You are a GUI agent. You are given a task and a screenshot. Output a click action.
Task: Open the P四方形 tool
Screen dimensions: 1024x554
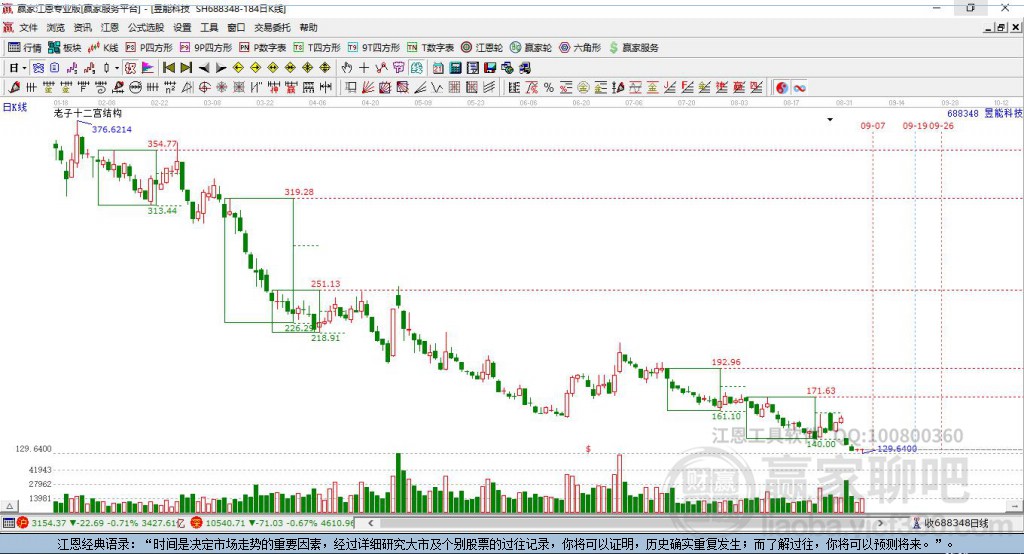pyautogui.click(x=149, y=48)
